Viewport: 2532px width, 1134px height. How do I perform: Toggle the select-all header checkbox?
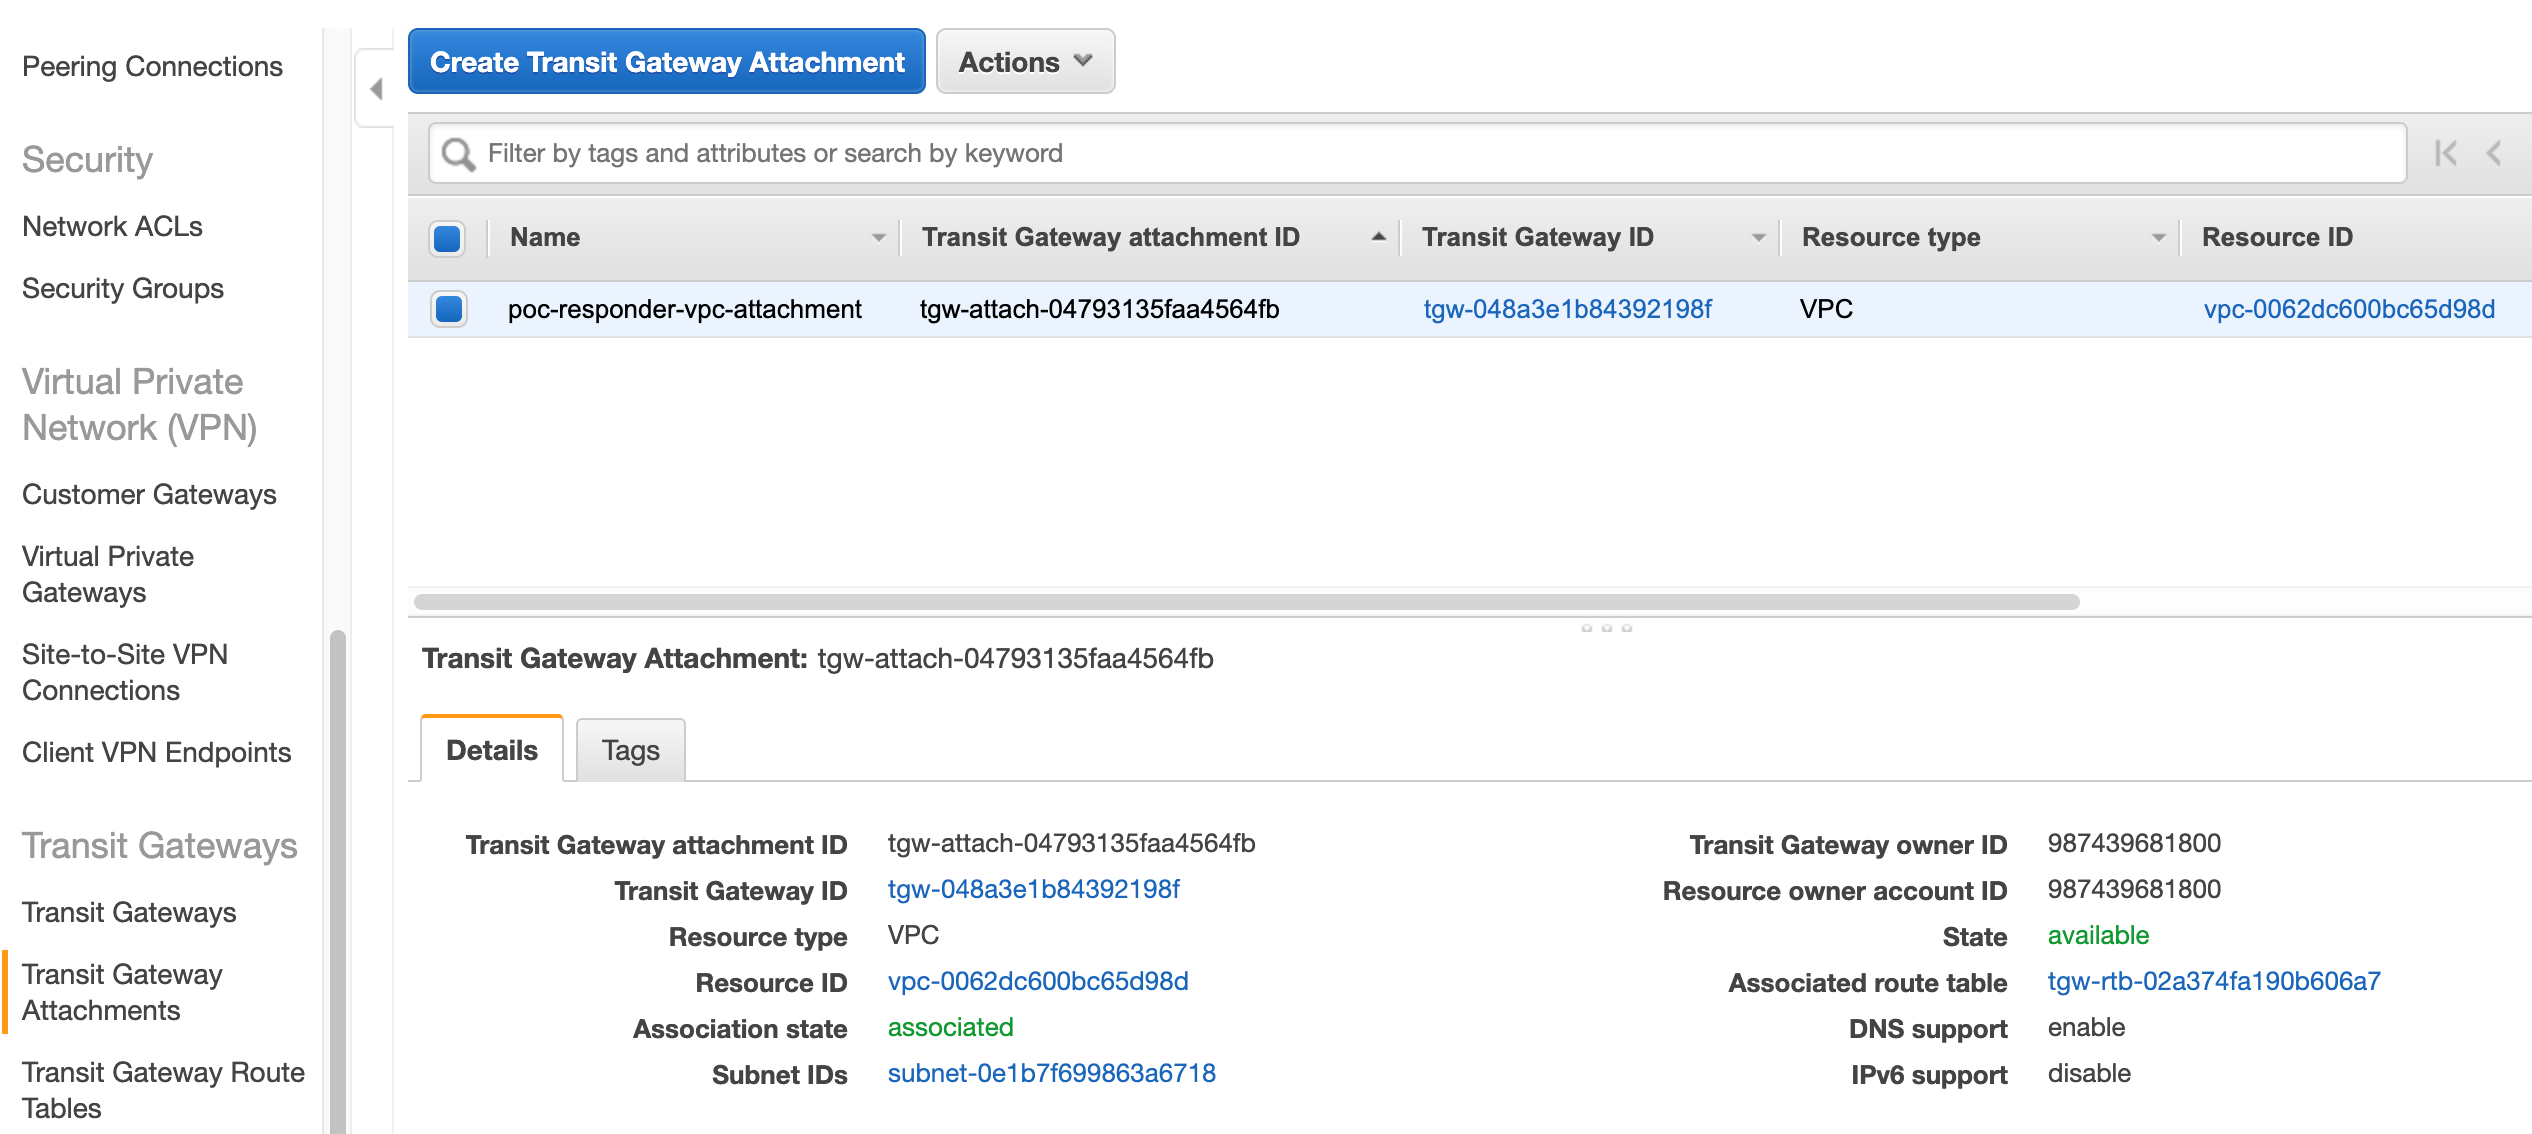[x=447, y=238]
